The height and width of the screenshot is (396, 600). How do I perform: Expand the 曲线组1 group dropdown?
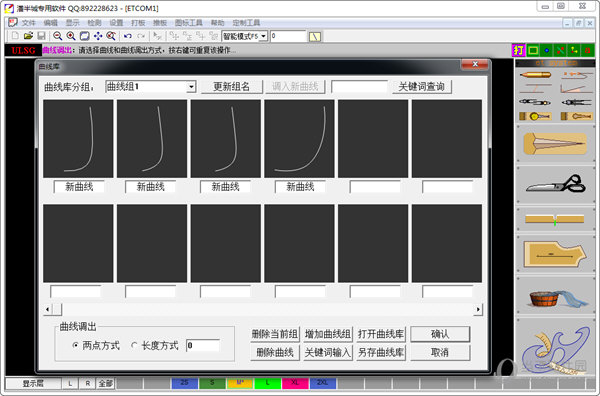coord(191,87)
